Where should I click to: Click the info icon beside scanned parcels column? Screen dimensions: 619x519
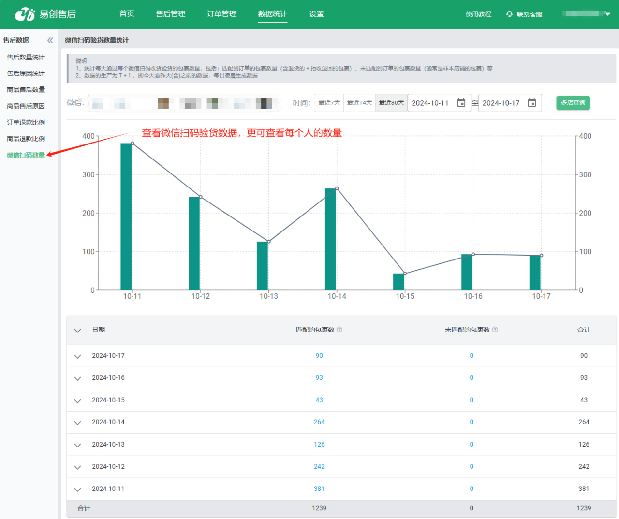pyautogui.click(x=340, y=329)
